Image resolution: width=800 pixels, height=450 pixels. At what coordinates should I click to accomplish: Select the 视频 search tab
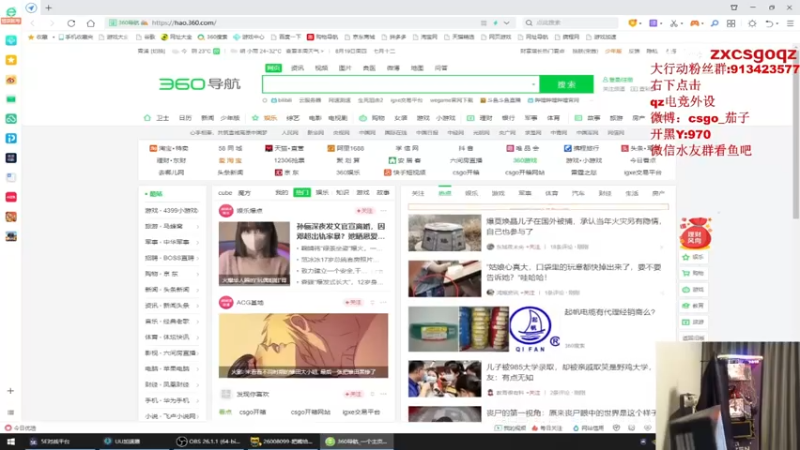pos(321,68)
